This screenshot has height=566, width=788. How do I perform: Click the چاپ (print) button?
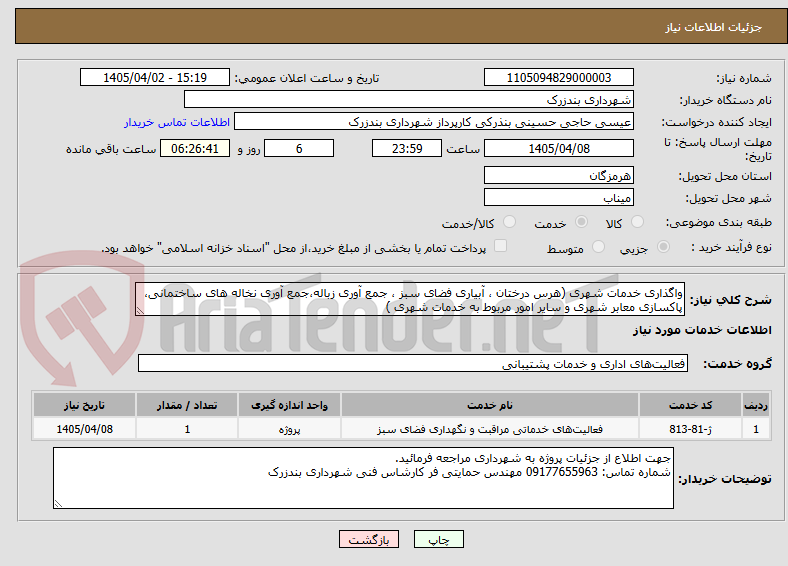click(x=438, y=539)
